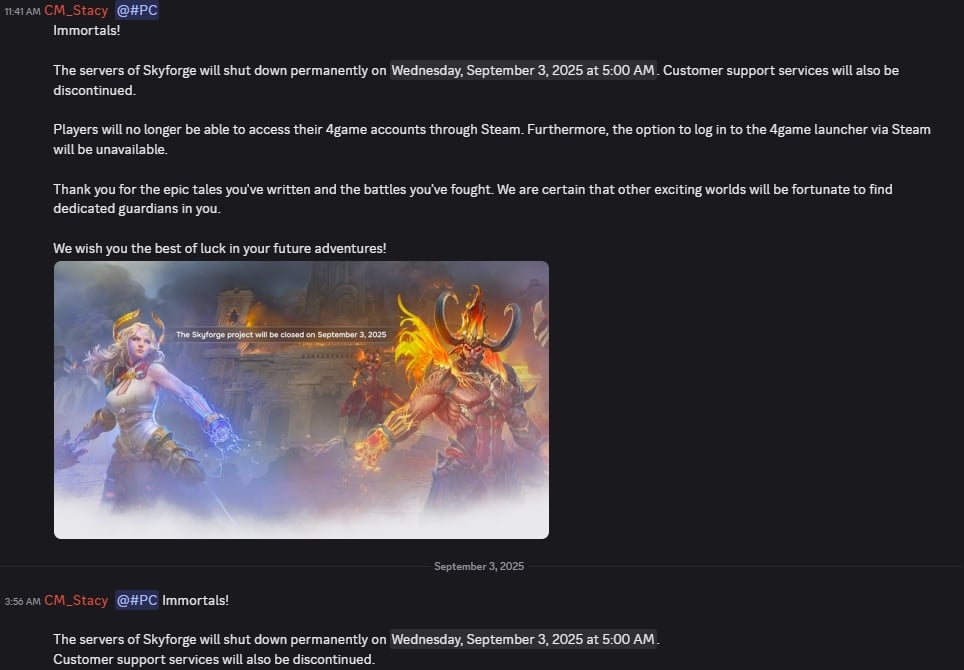Click the highlighted shutdown date in the first message
Screen dimensions: 964x670
point(523,70)
